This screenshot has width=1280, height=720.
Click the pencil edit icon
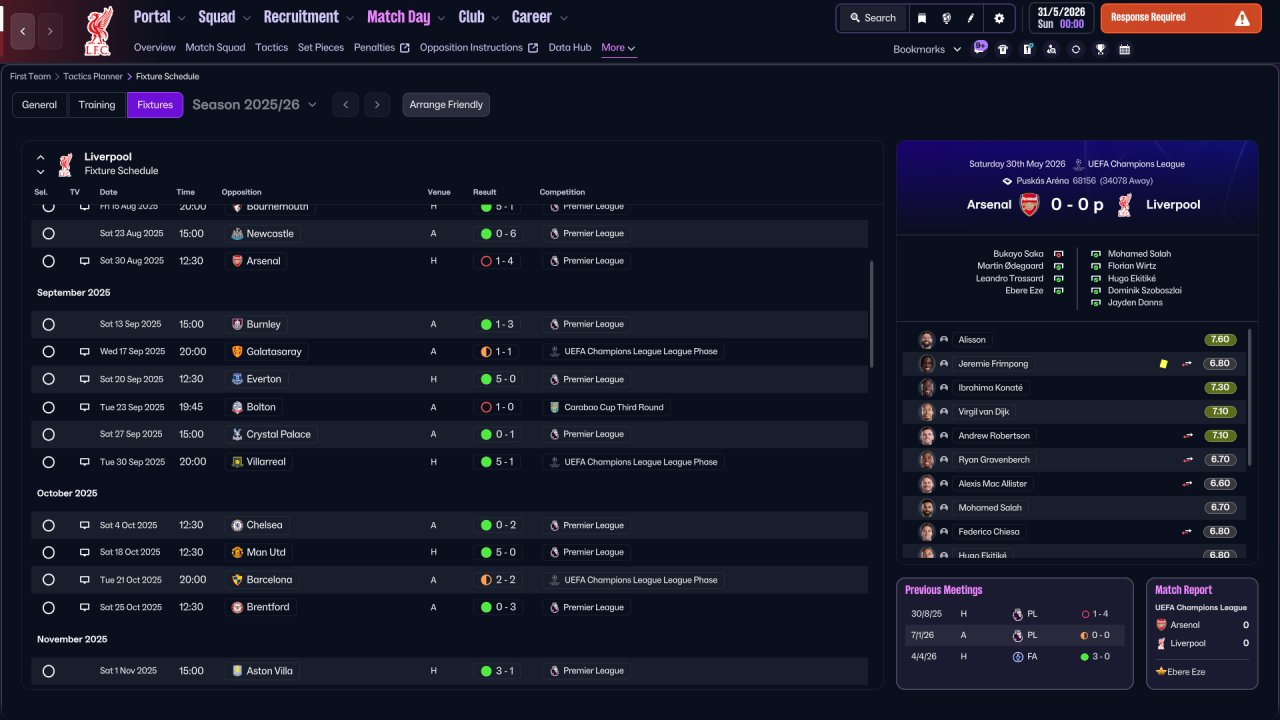(971, 18)
